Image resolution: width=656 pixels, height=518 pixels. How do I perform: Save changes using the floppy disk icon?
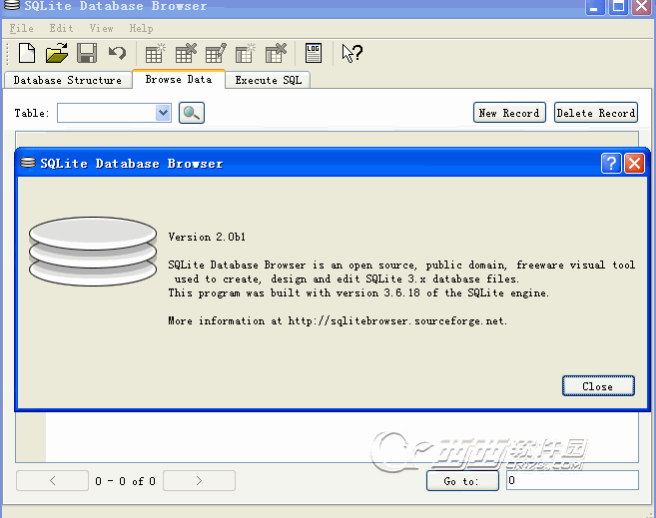click(x=87, y=53)
